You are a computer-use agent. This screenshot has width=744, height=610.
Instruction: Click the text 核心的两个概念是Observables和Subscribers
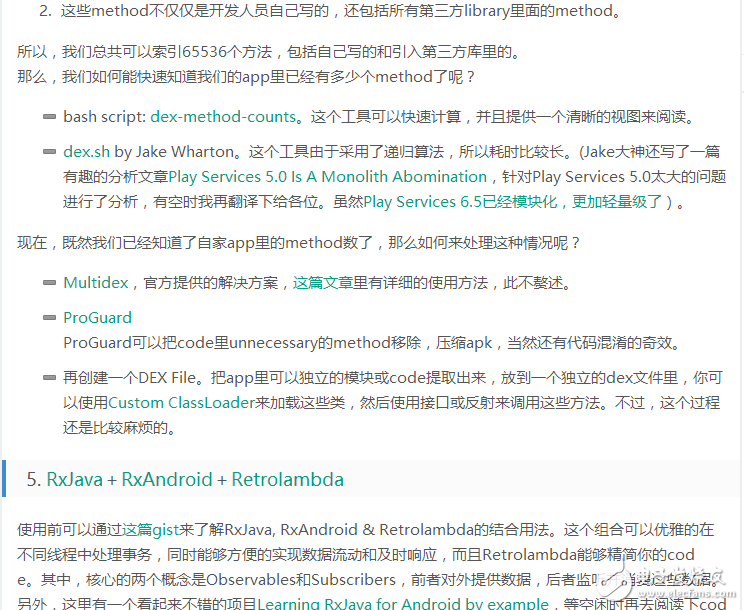pyautogui.click(x=241, y=580)
